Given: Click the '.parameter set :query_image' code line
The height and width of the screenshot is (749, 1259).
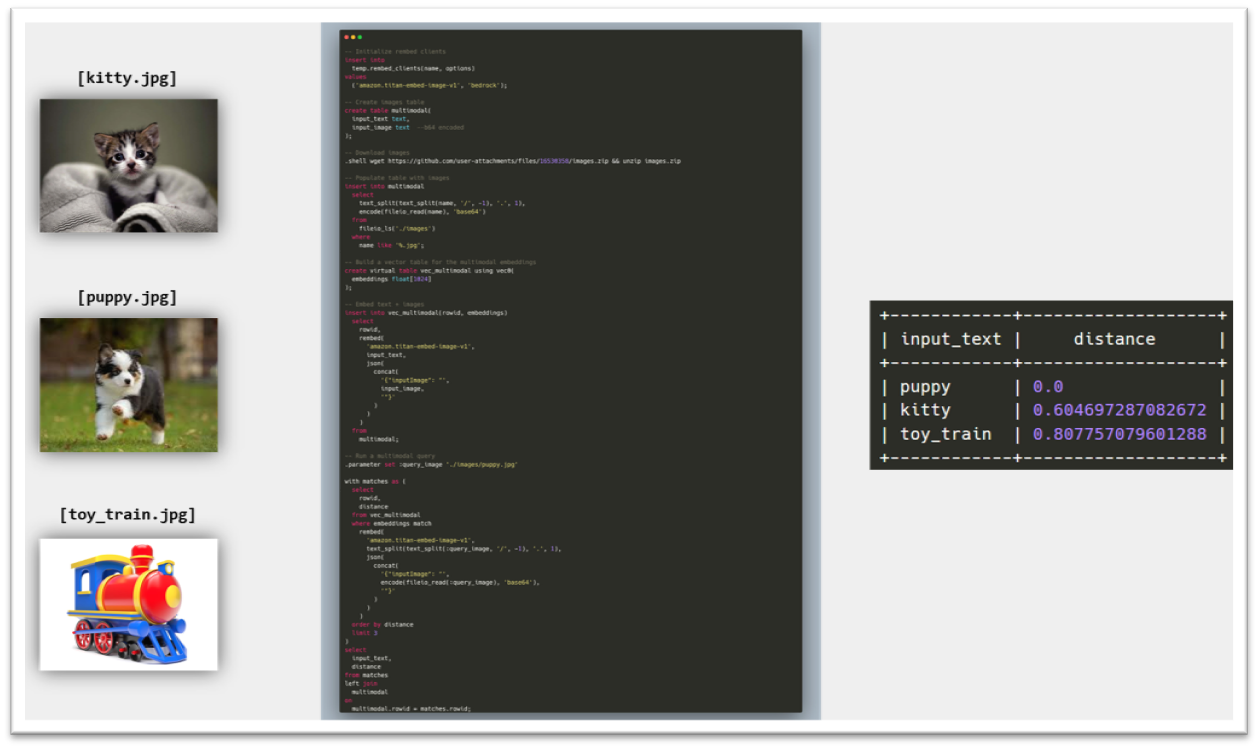Looking at the screenshot, I should click(x=432, y=464).
